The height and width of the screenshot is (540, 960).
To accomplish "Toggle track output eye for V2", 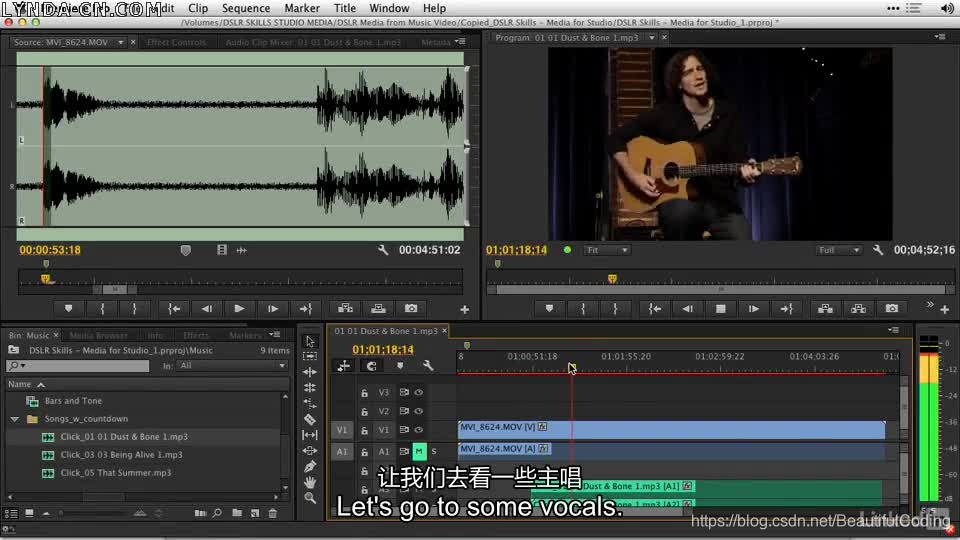I will click(x=419, y=411).
